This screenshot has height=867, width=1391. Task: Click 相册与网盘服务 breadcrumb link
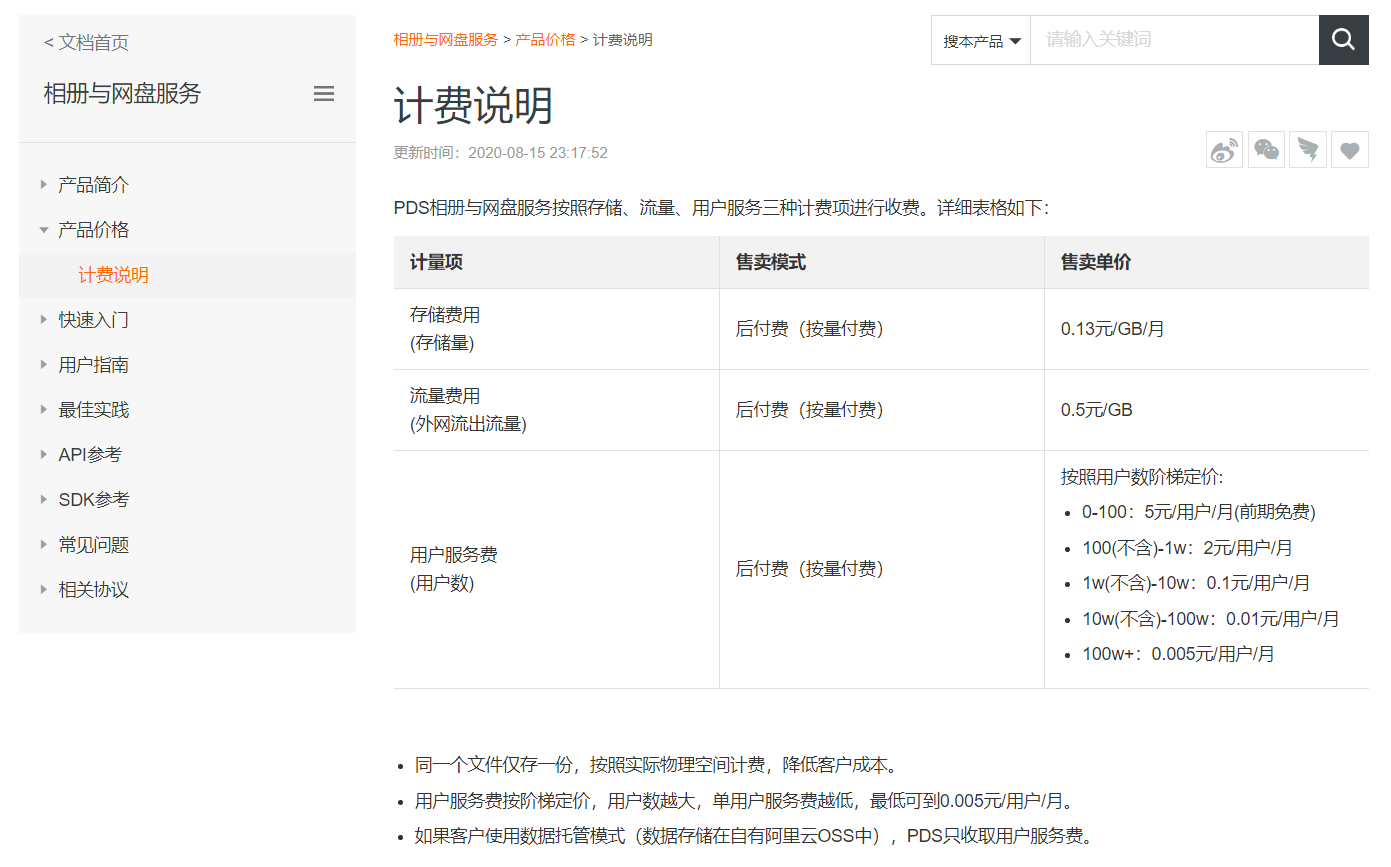(x=445, y=40)
